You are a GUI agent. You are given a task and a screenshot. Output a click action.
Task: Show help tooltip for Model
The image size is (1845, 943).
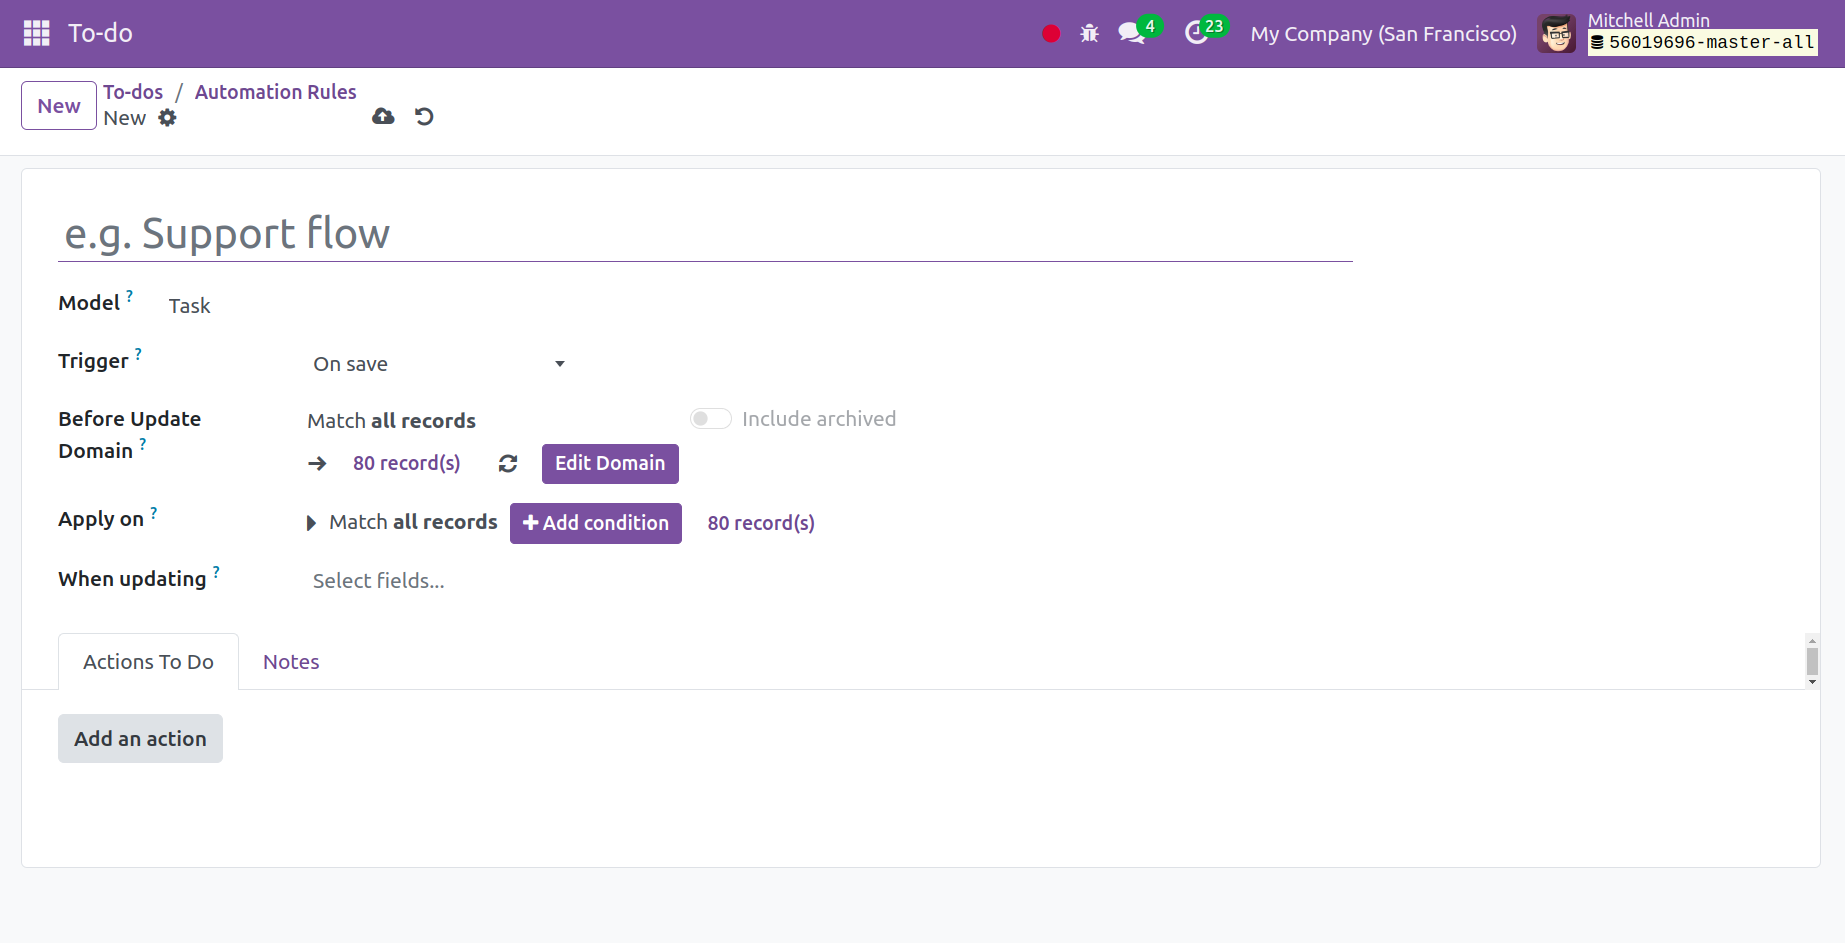[x=129, y=295]
